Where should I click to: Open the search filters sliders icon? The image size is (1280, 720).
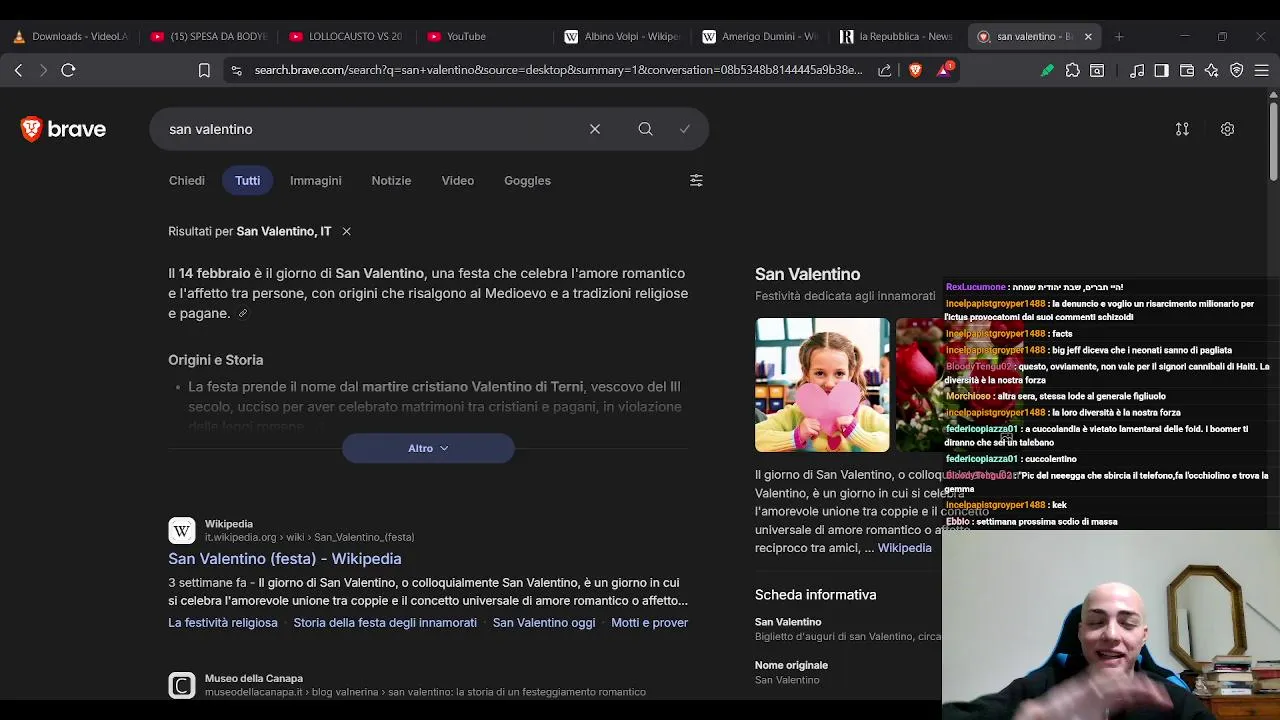pyautogui.click(x=696, y=181)
